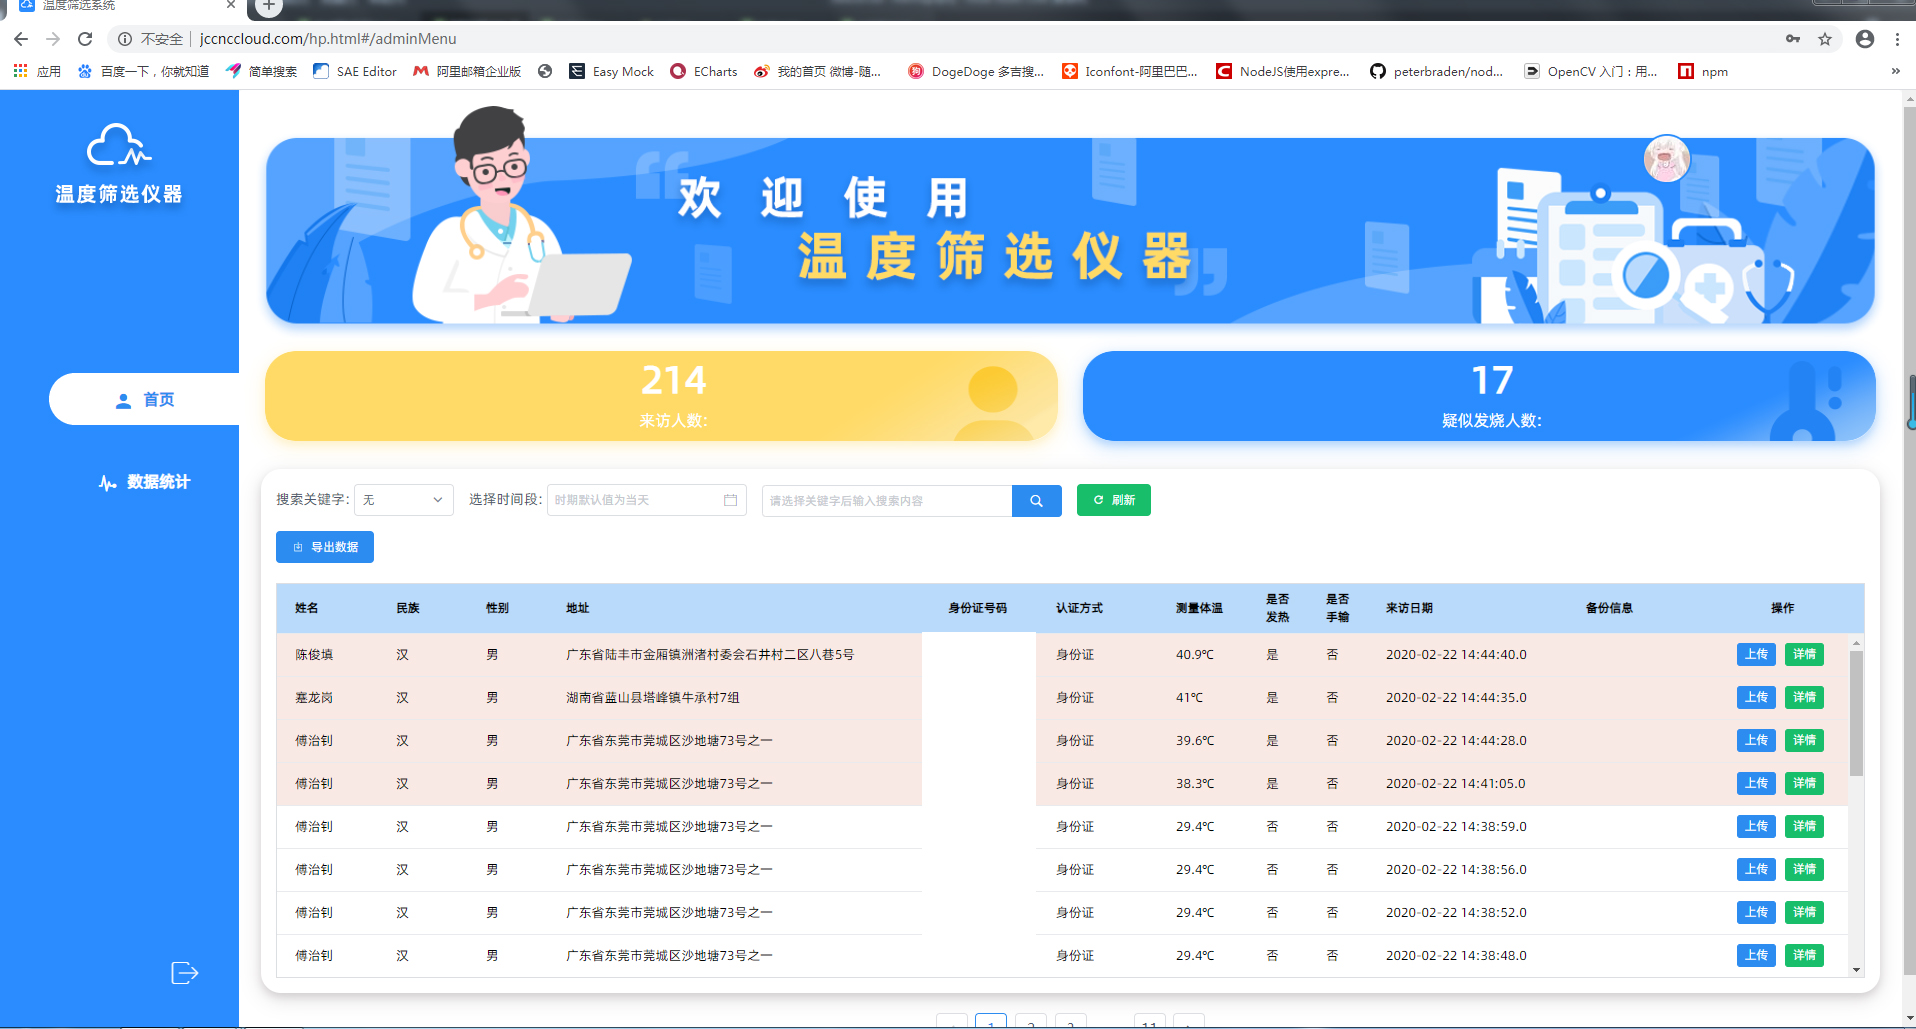The image size is (1916, 1029).
Task: Open the calendar date picker icon
Action: tap(730, 500)
